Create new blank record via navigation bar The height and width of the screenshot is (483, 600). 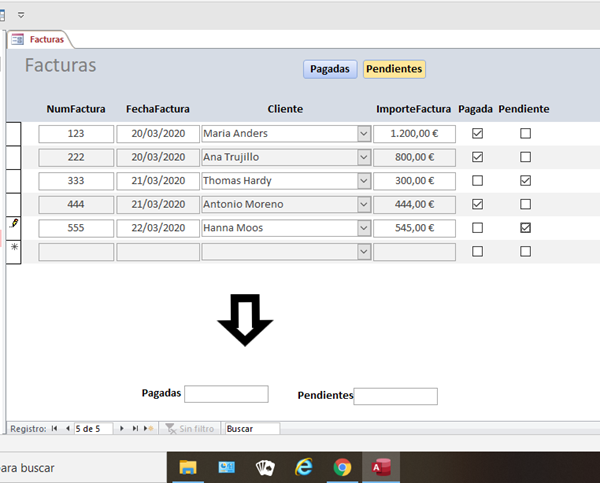click(149, 428)
